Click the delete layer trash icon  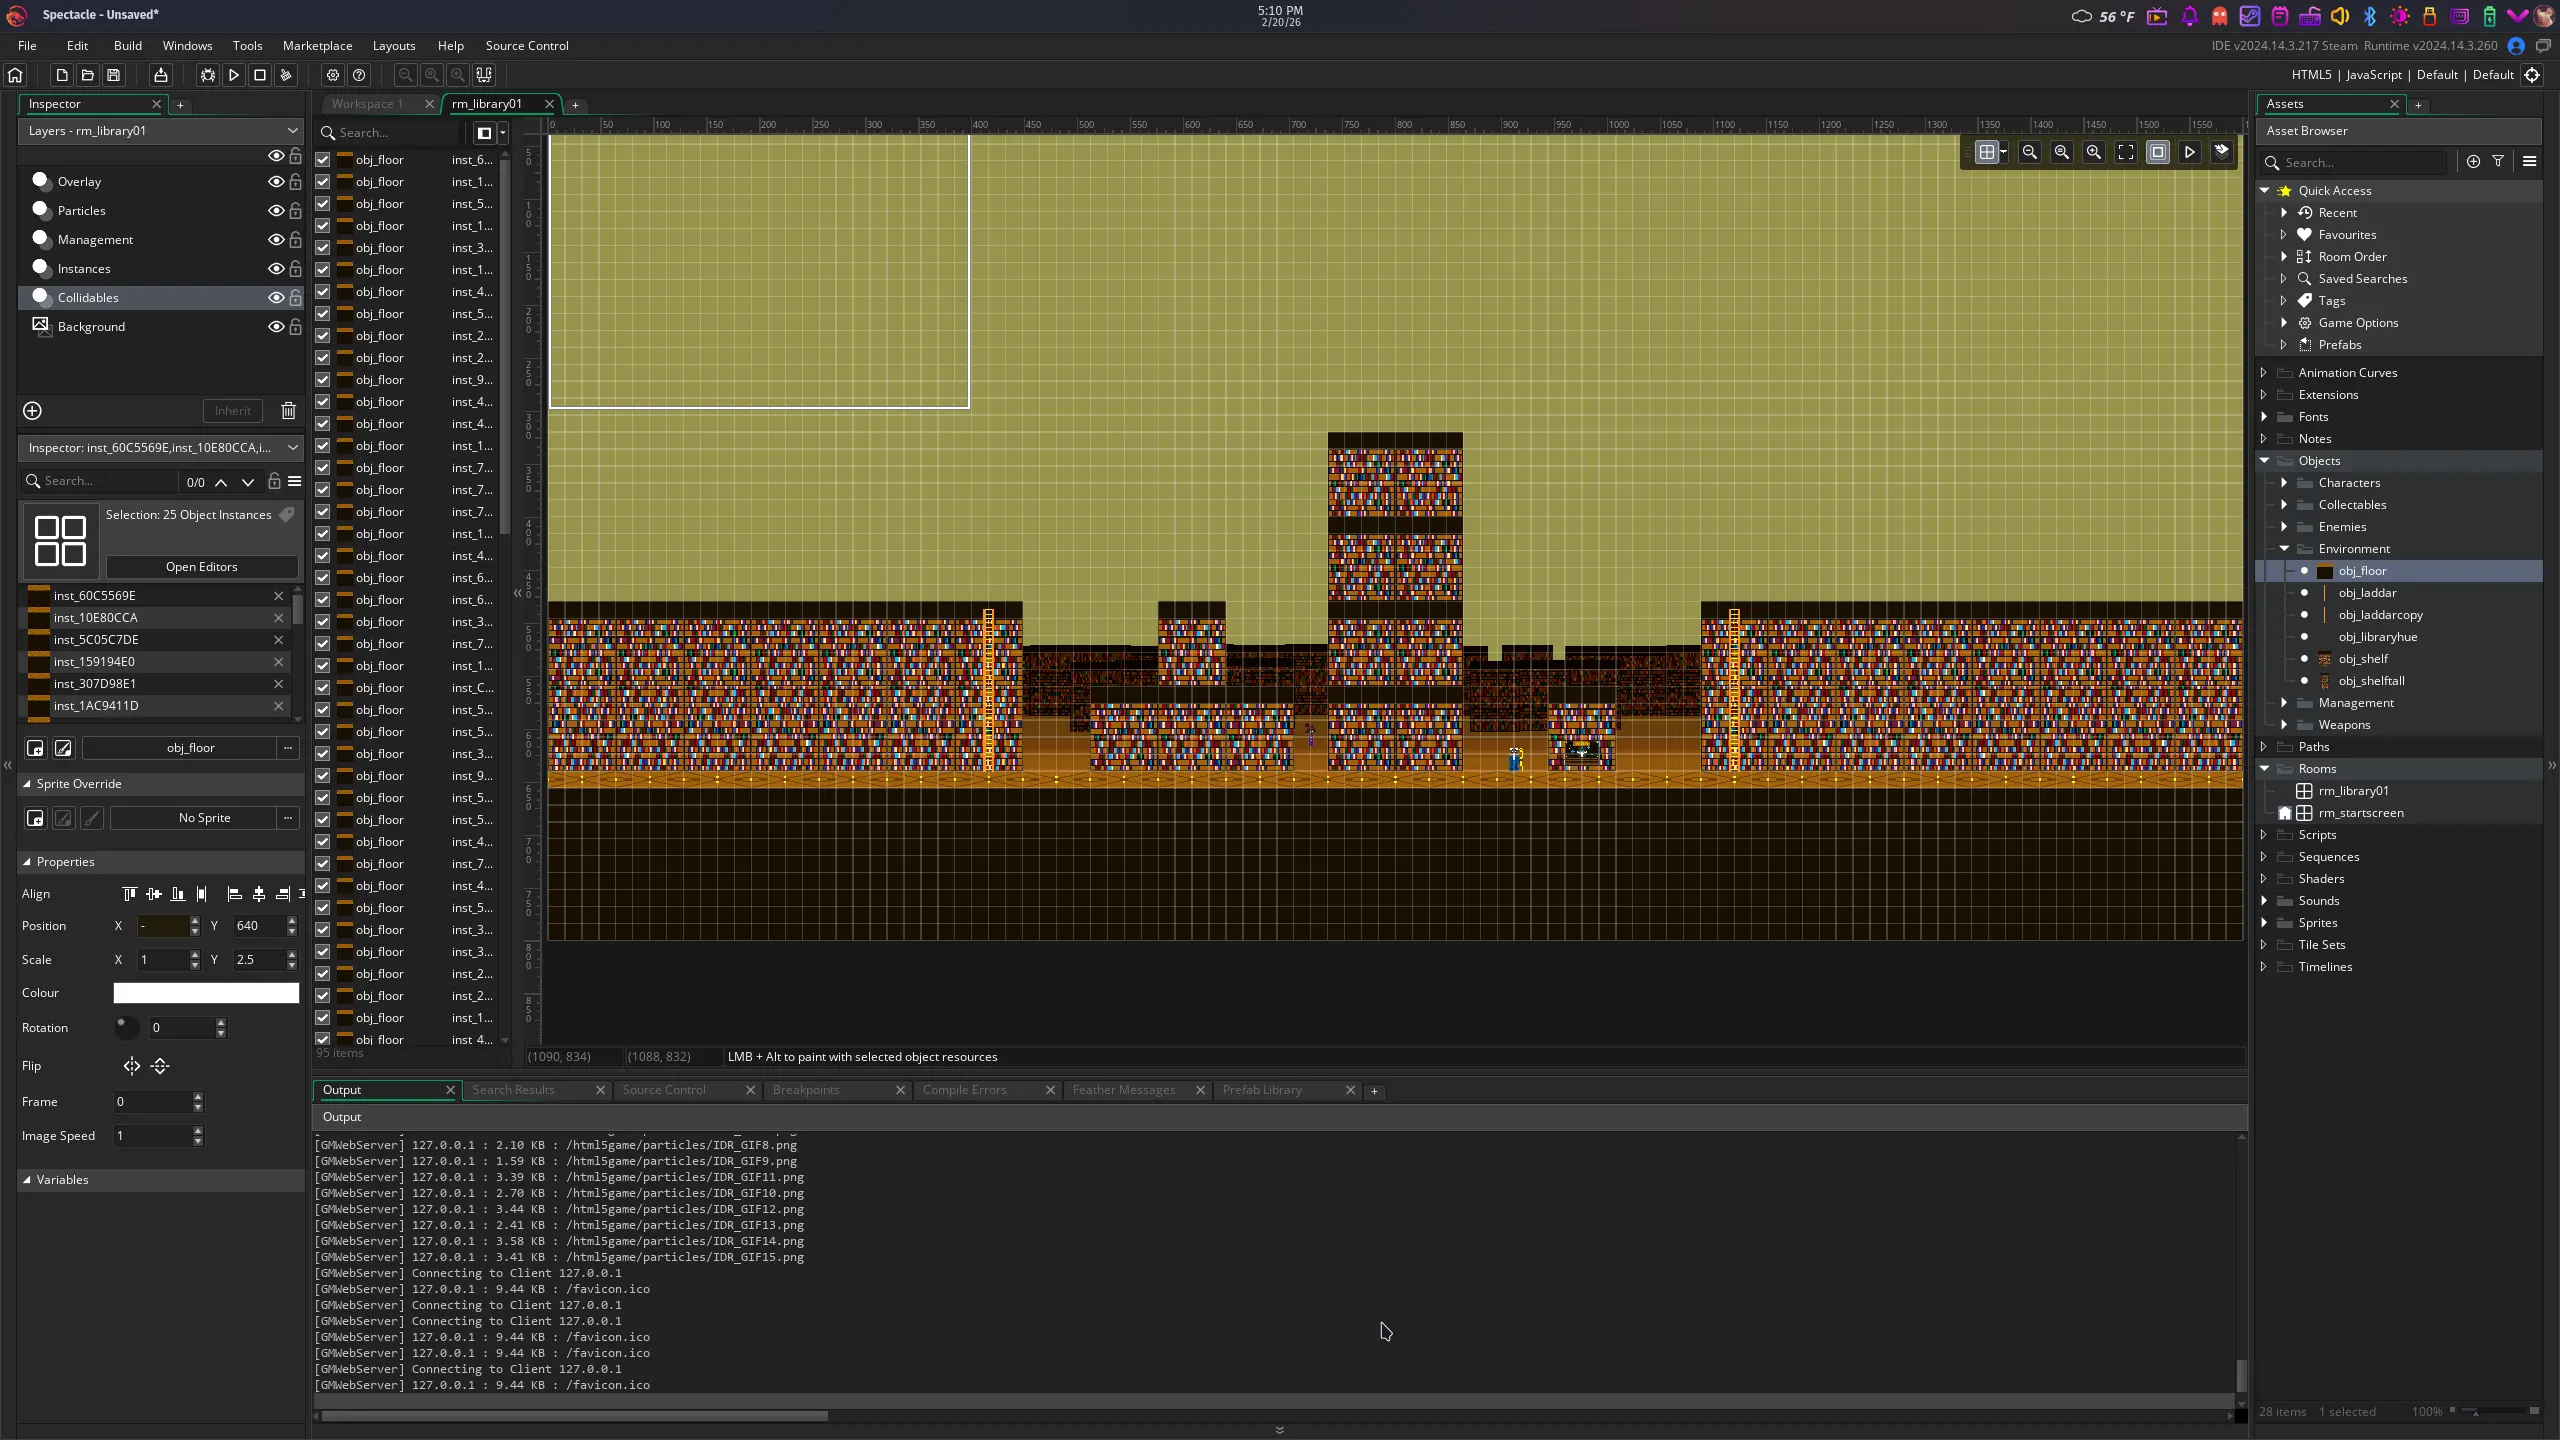click(x=288, y=411)
